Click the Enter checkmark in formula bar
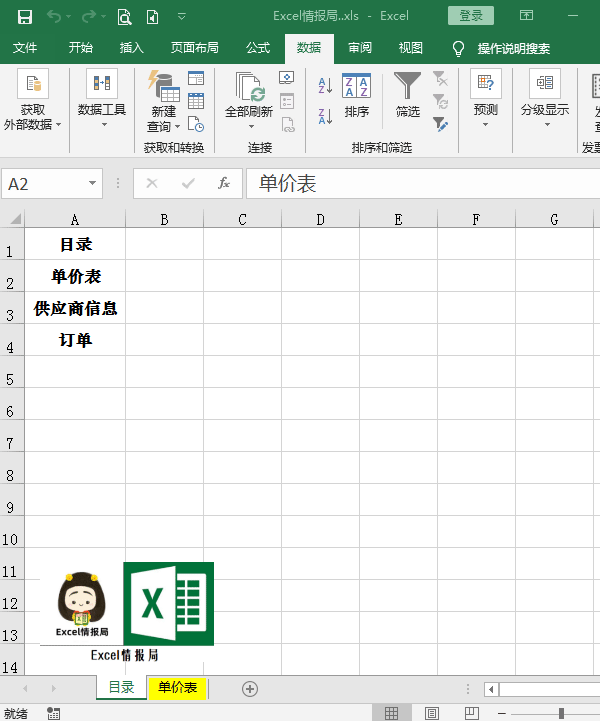The height and width of the screenshot is (721, 600). (x=188, y=184)
